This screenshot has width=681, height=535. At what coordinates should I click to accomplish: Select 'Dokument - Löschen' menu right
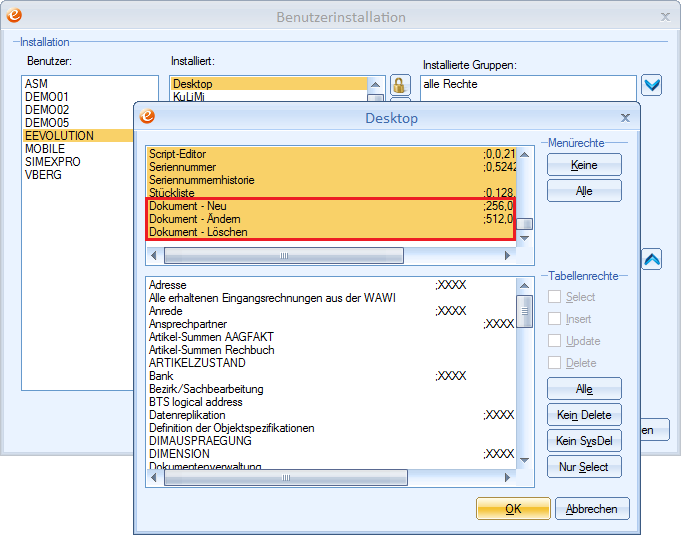[331, 232]
